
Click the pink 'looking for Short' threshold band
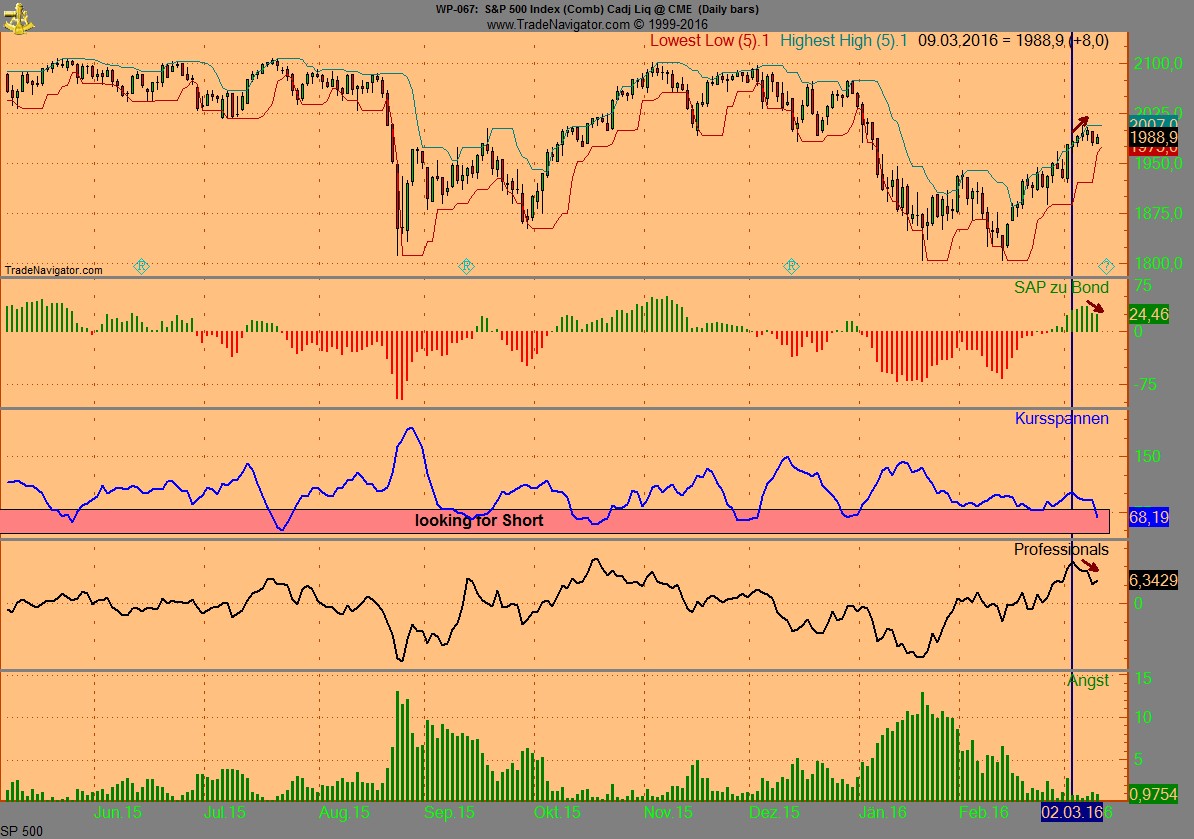pyautogui.click(x=478, y=521)
